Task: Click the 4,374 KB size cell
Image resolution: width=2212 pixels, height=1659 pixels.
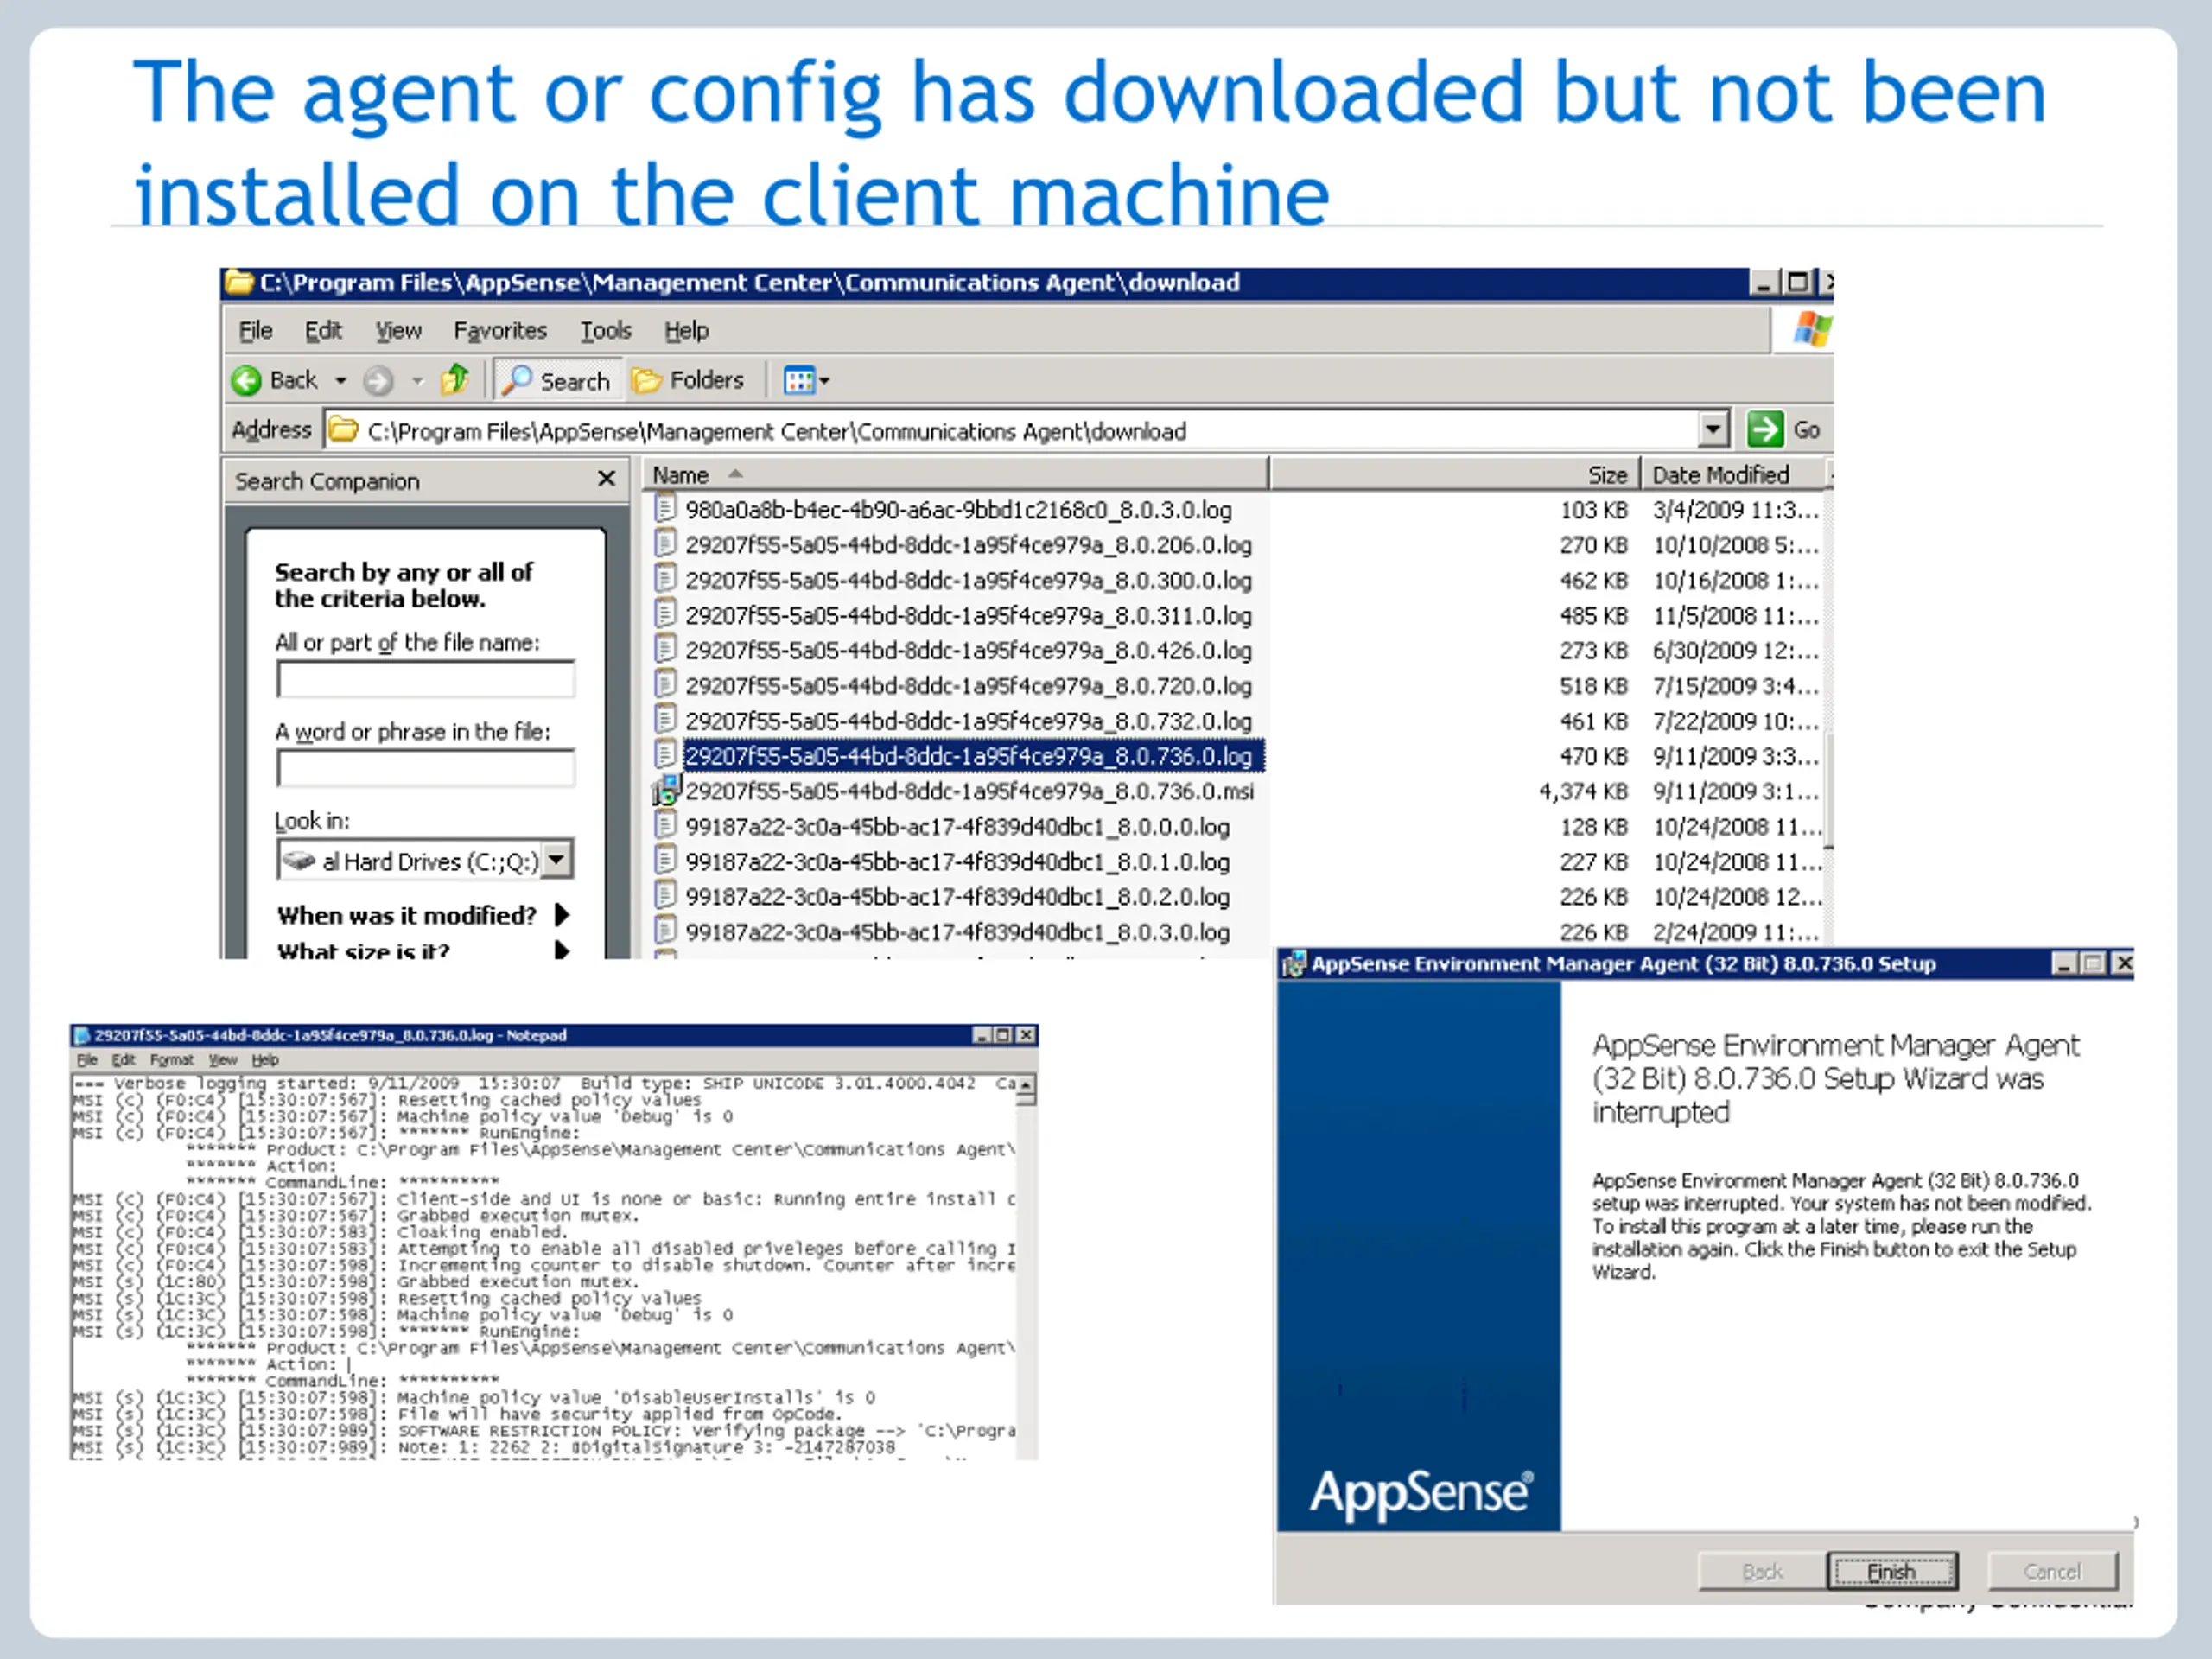Action: pos(1583,792)
